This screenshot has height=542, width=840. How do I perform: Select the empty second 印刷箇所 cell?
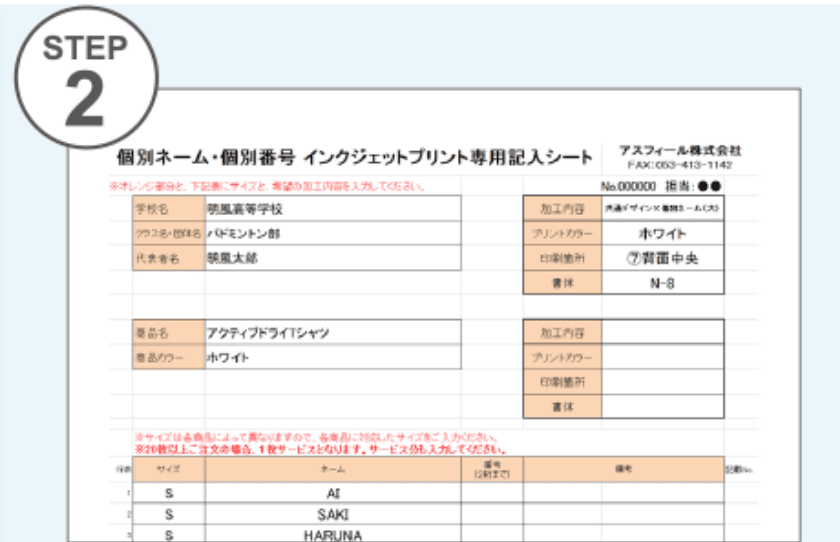point(661,382)
